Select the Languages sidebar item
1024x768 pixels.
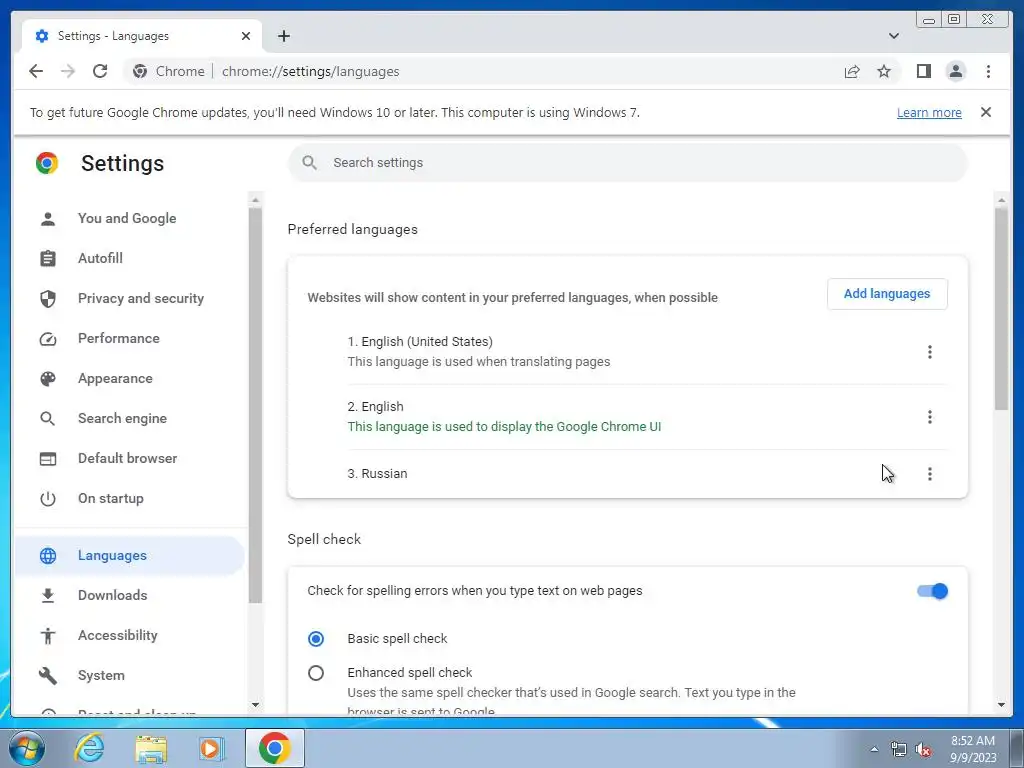coord(129,556)
